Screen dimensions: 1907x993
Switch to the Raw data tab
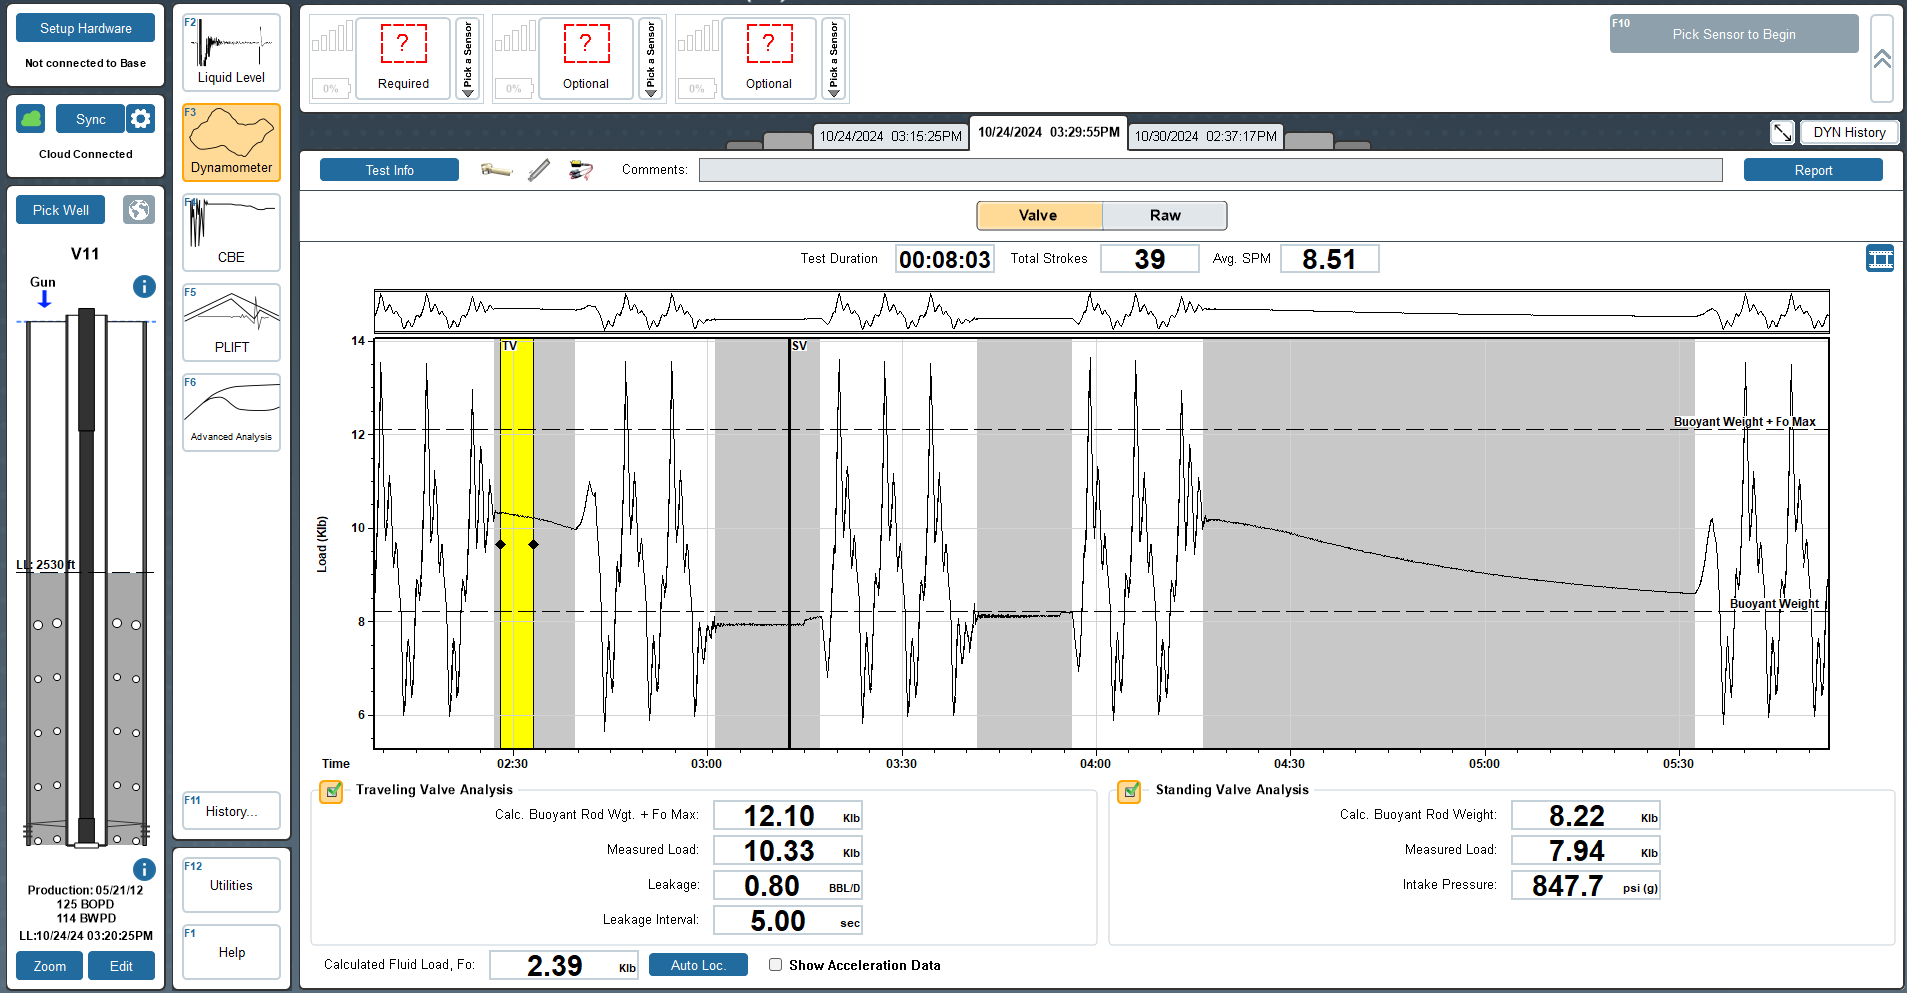point(1164,215)
